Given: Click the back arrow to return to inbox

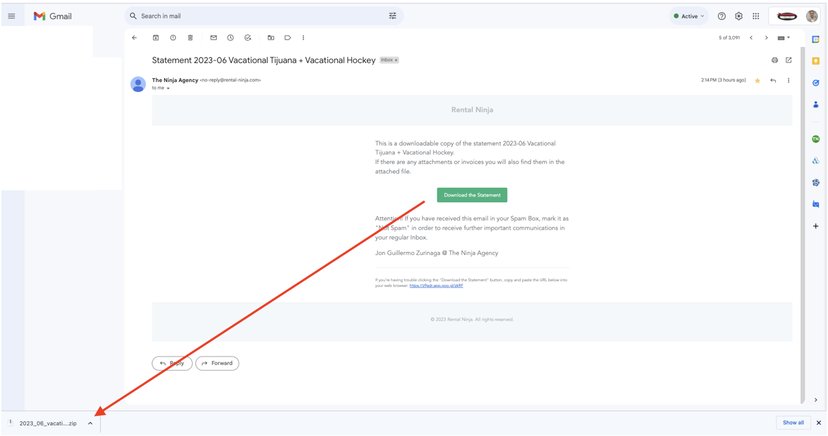Looking at the screenshot, I should 134,38.
